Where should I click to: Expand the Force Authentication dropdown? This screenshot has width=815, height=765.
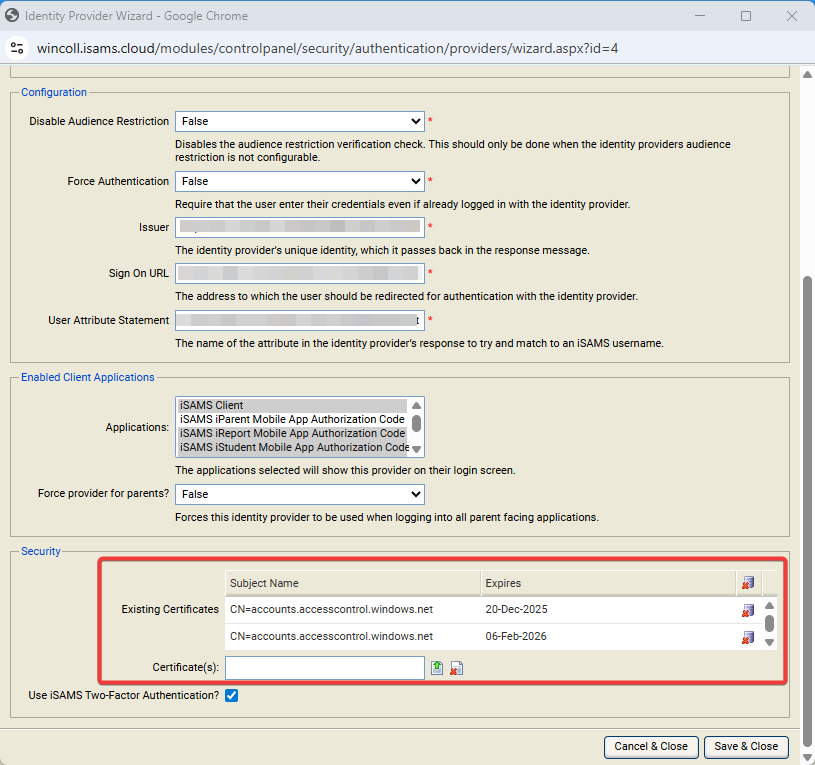click(x=300, y=181)
